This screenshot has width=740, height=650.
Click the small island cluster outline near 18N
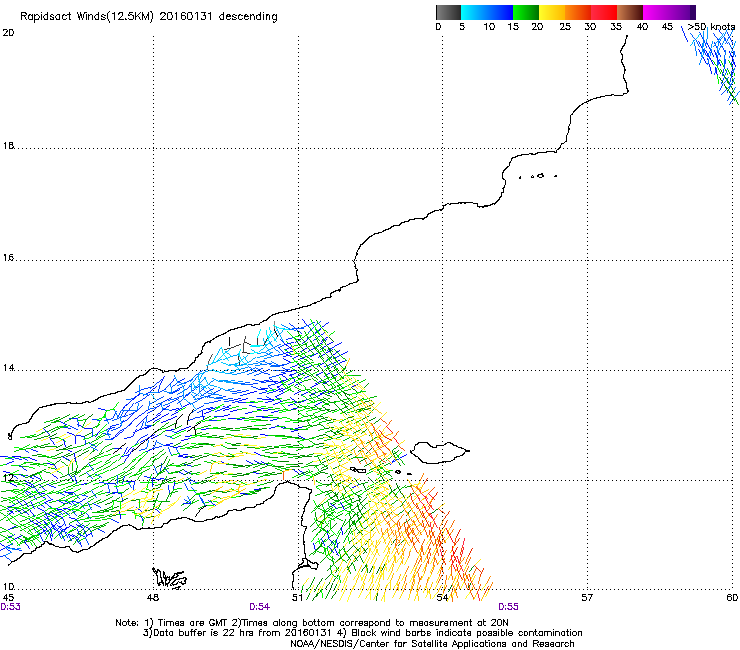[538, 176]
